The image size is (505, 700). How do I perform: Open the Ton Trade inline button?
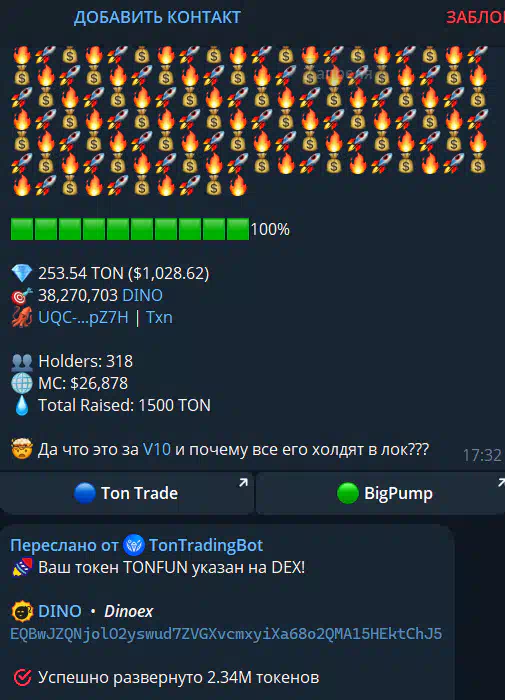[x=126, y=493]
